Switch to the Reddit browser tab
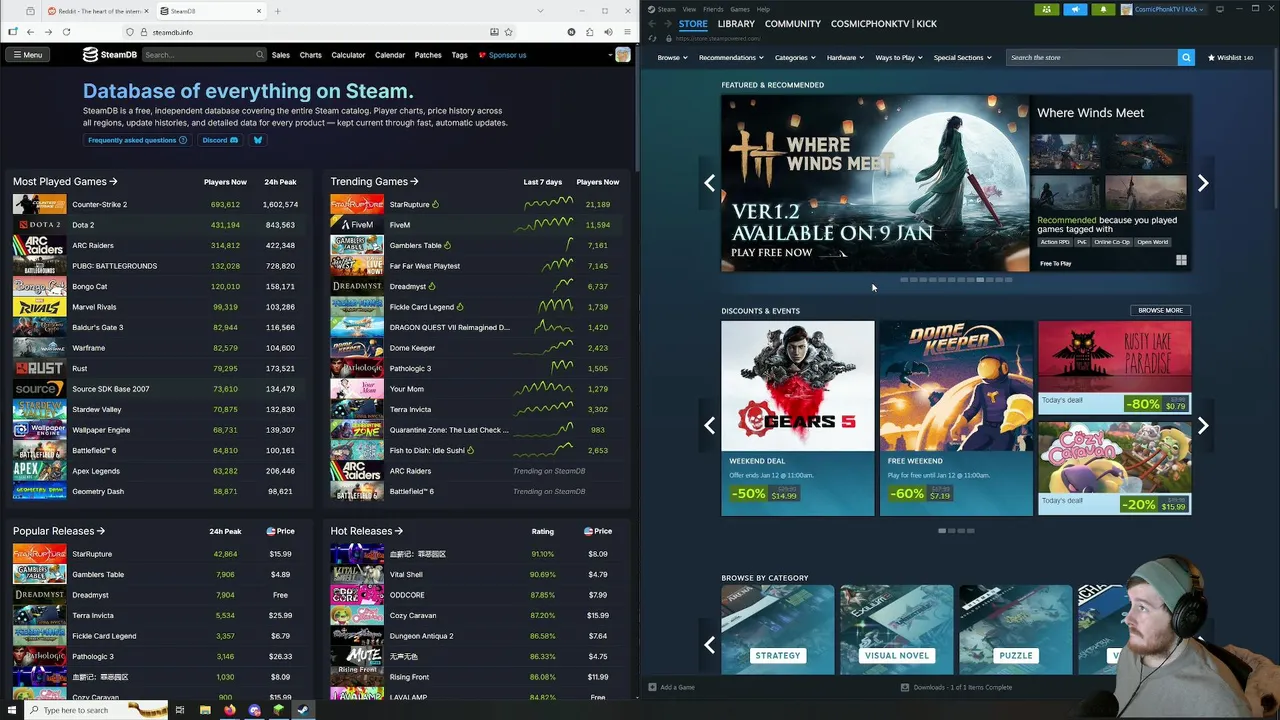This screenshot has height=720, width=1280. coord(97,11)
